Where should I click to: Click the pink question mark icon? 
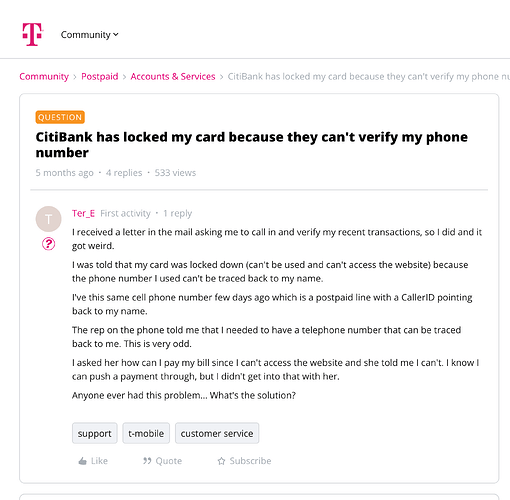[x=49, y=244]
